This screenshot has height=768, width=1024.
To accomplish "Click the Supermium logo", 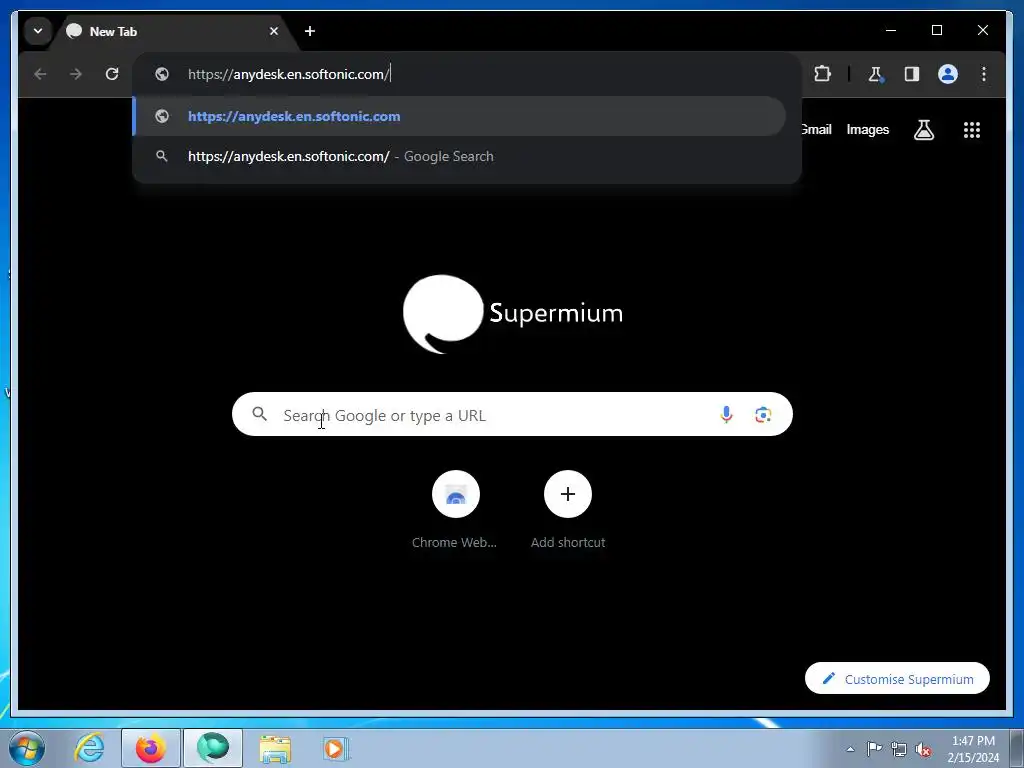I will [513, 313].
